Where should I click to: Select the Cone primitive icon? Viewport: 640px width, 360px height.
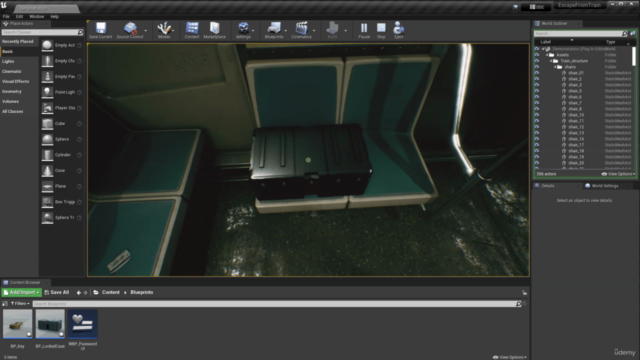[x=47, y=170]
